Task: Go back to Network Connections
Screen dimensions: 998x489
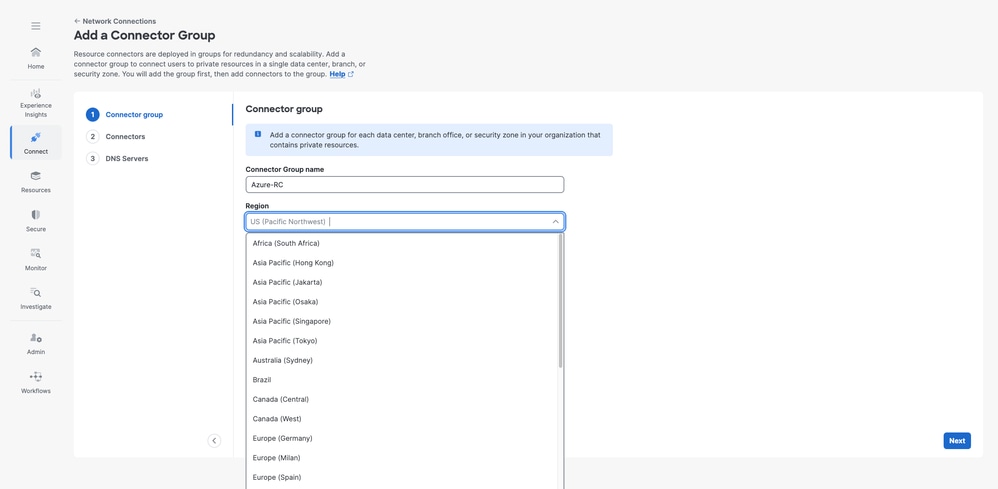Action: click(x=119, y=21)
